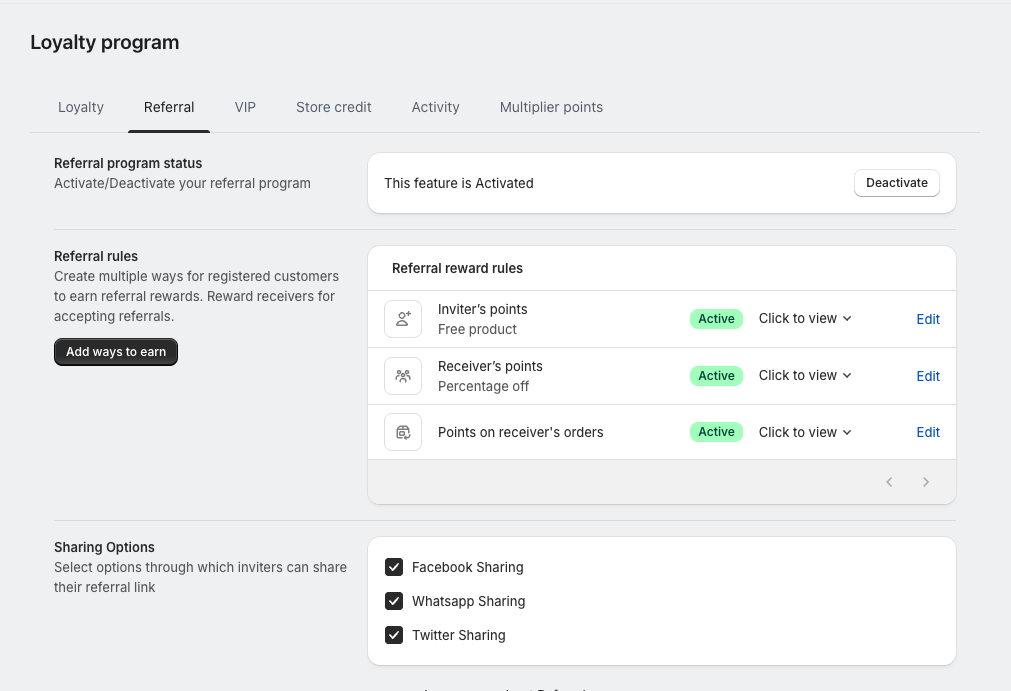Uncheck Twitter Sharing checkbox
1011x691 pixels.
(x=394, y=636)
